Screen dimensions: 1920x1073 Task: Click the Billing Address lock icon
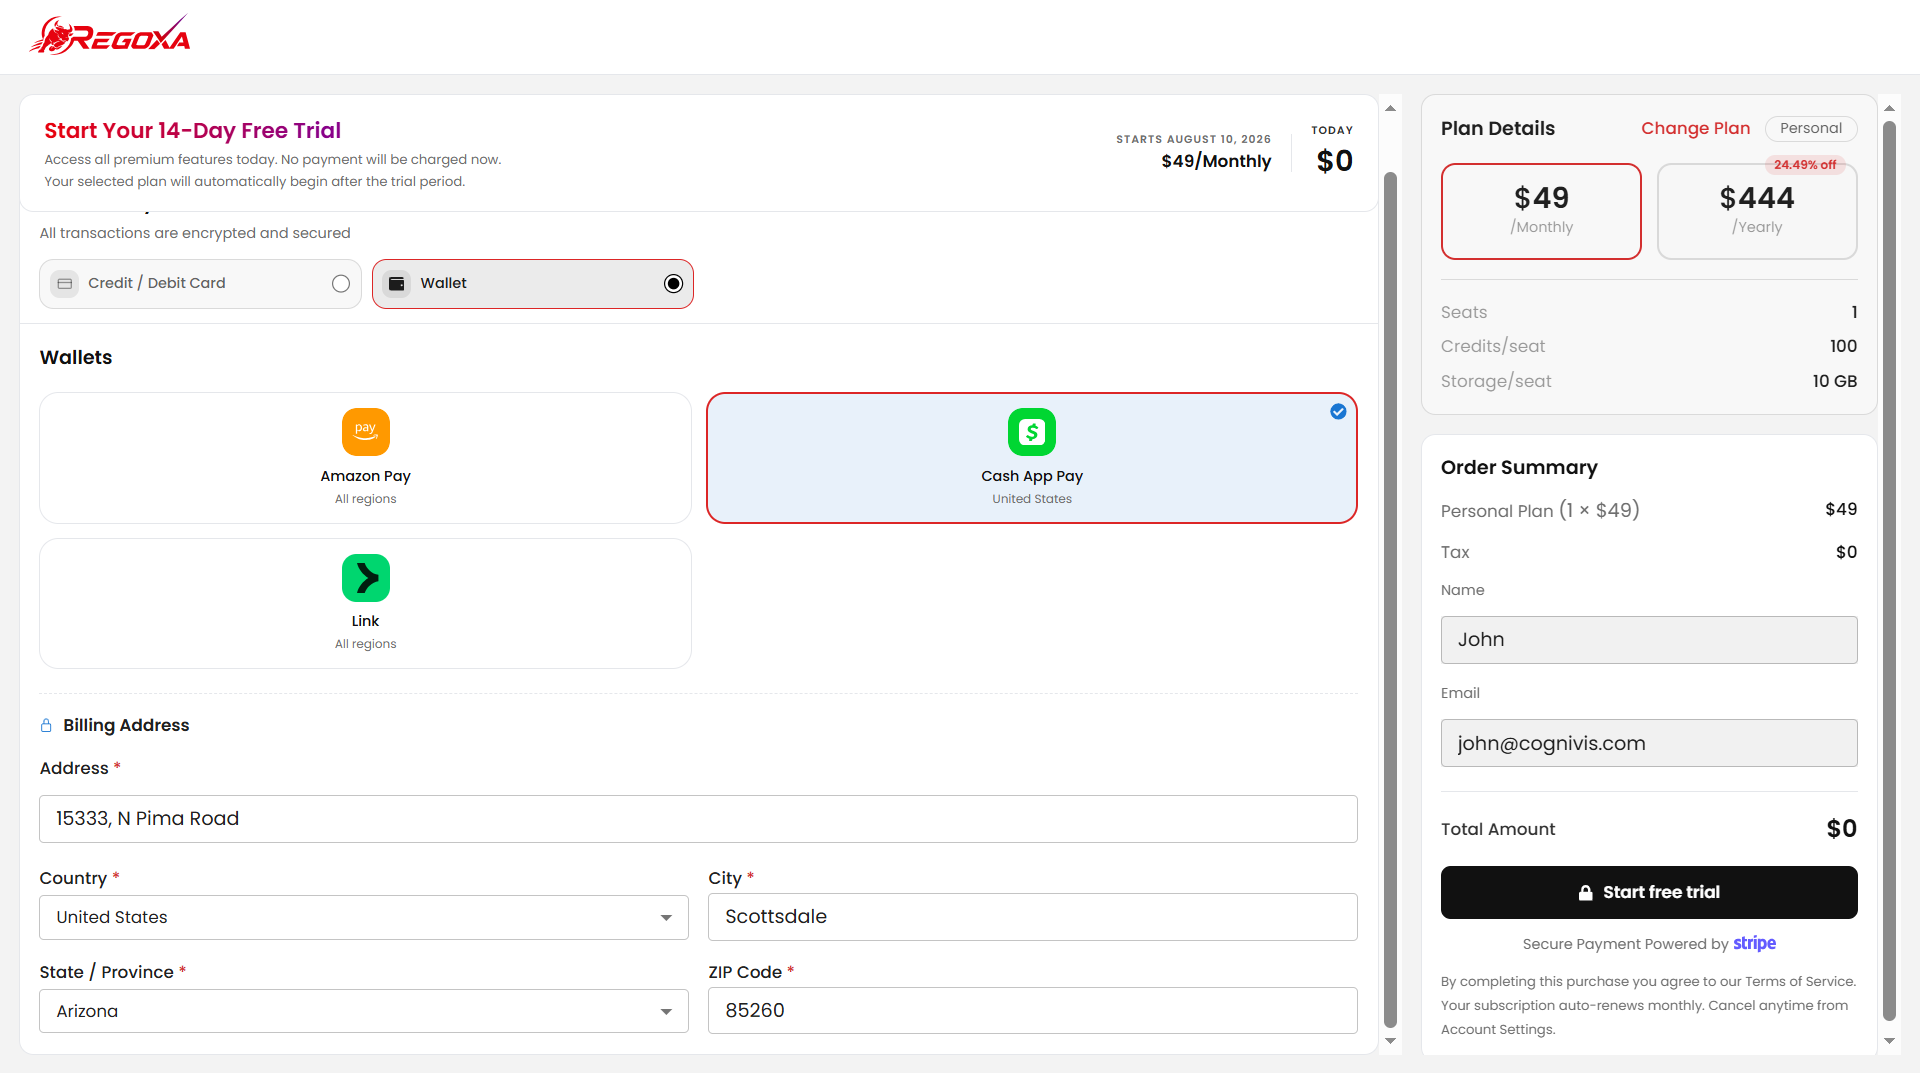[x=46, y=725]
